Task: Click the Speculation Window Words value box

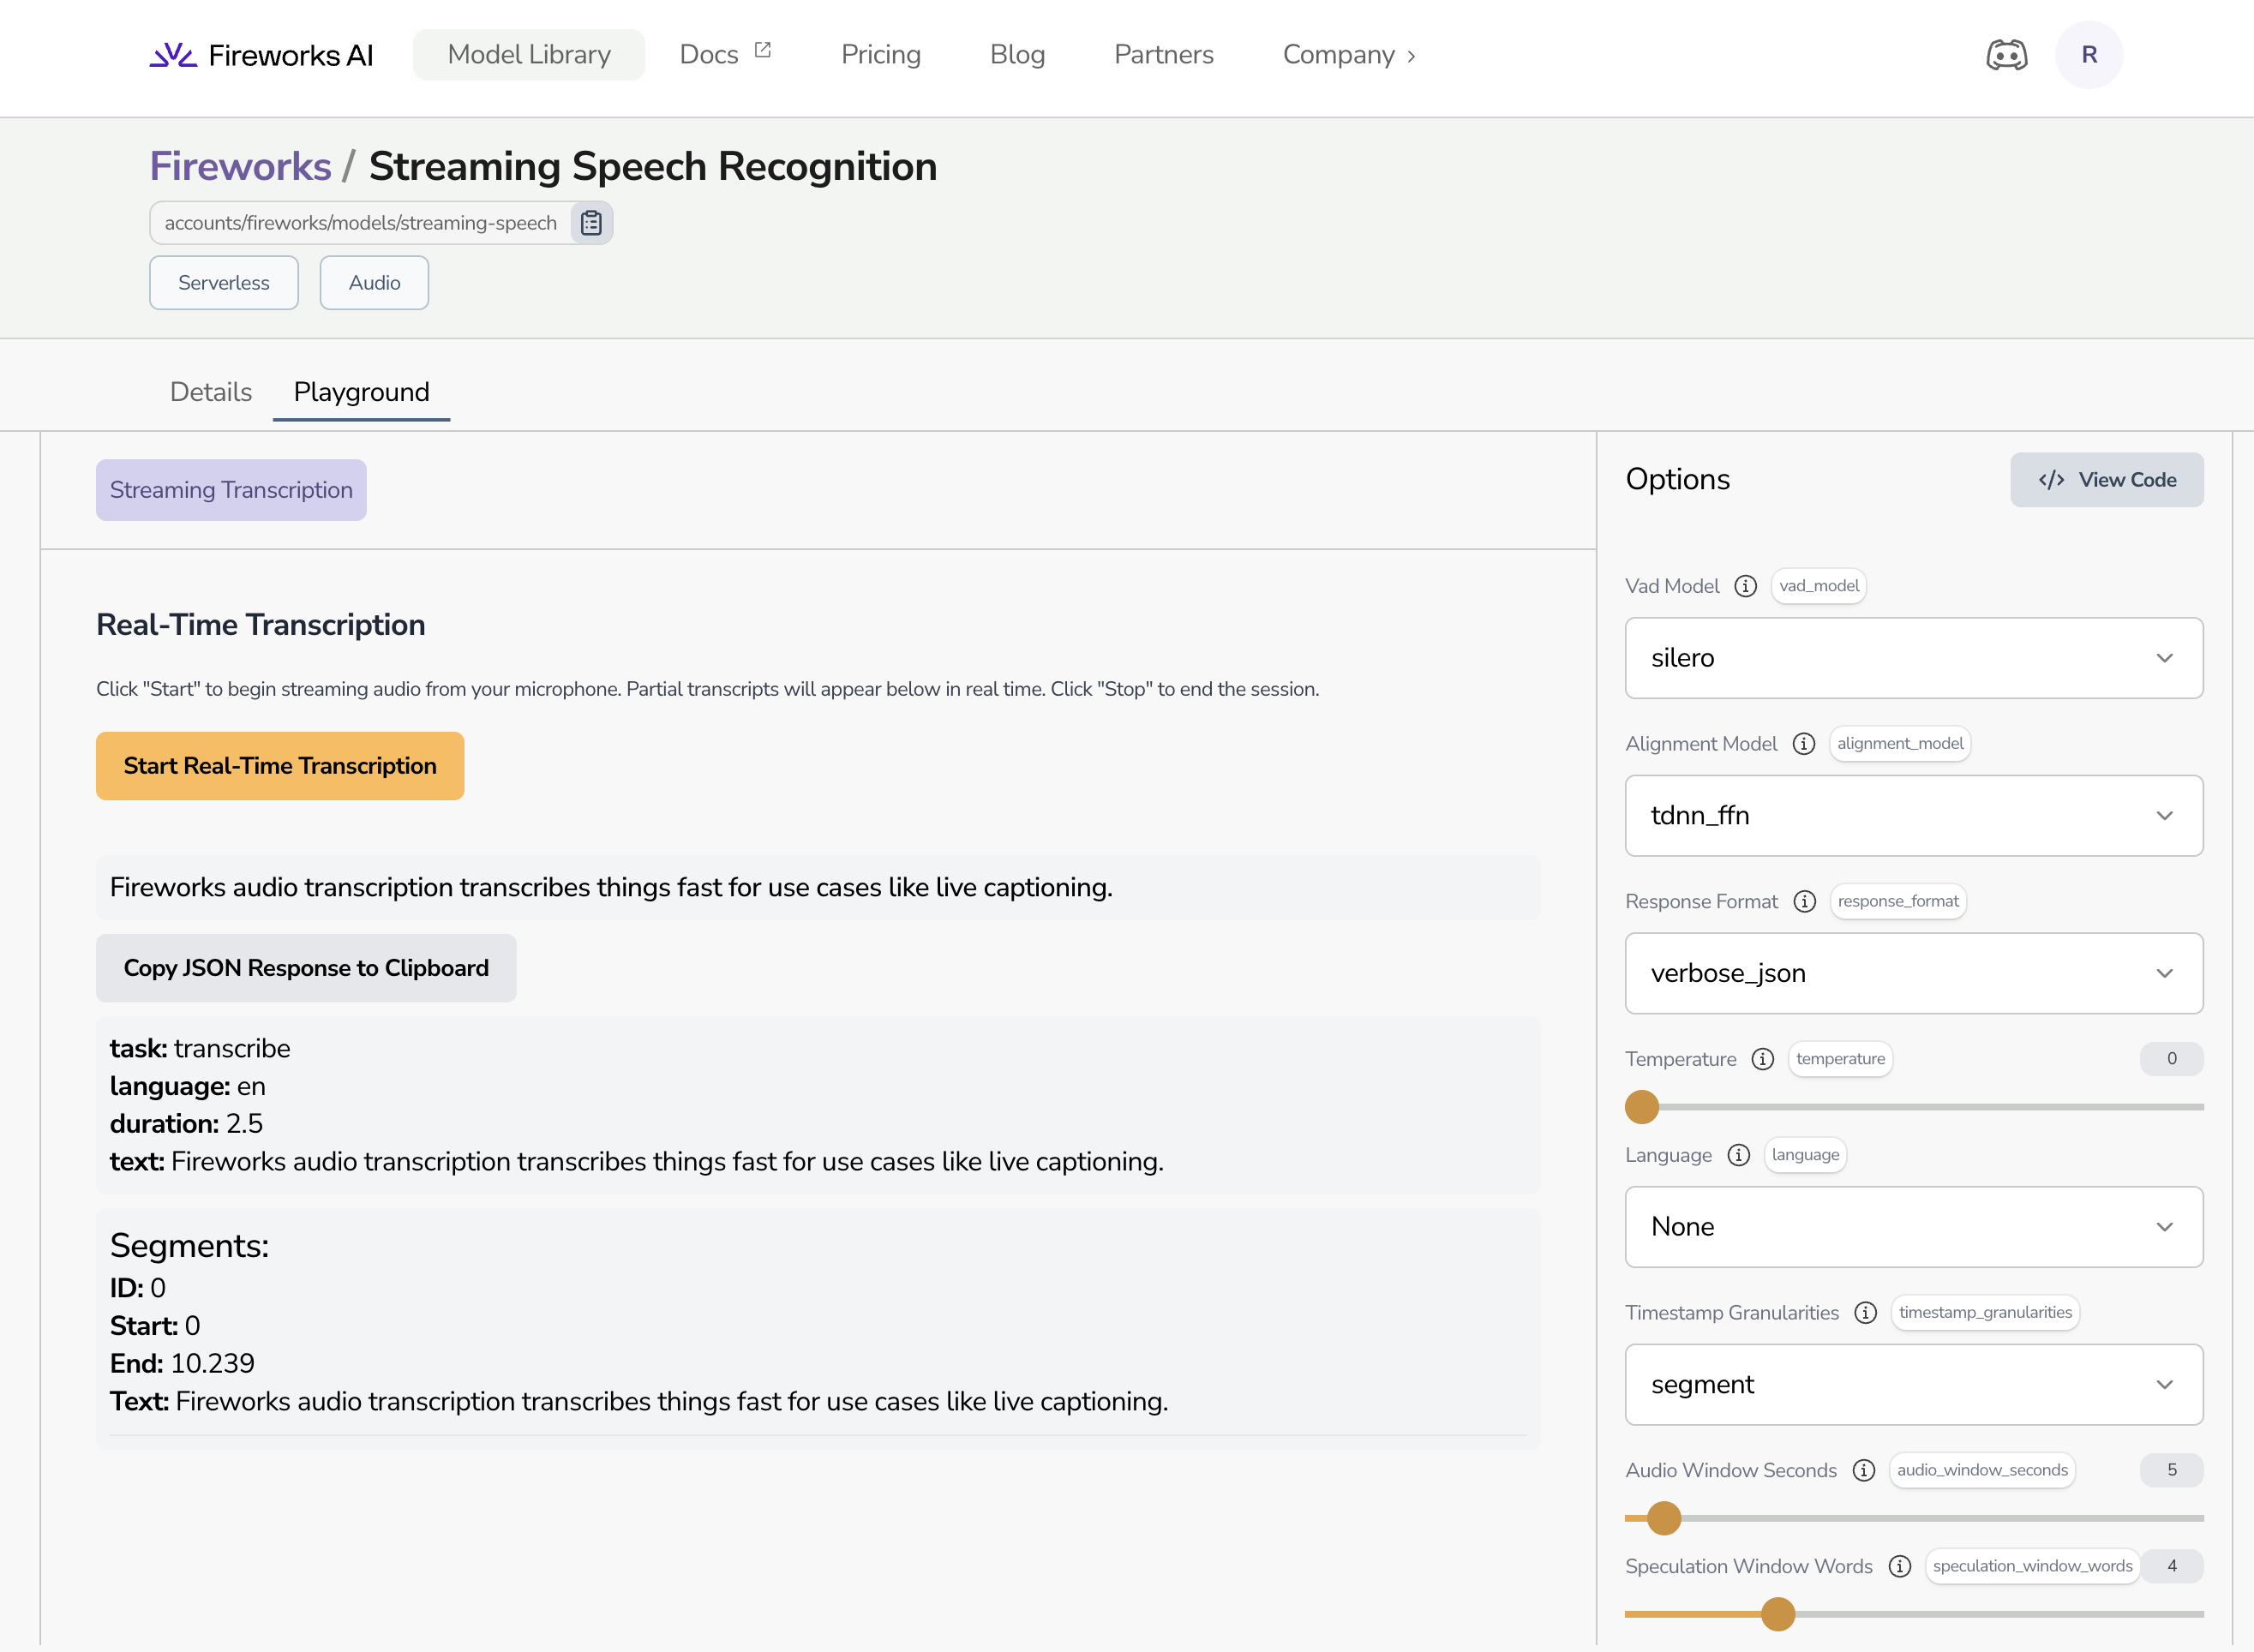Action: [2172, 1566]
